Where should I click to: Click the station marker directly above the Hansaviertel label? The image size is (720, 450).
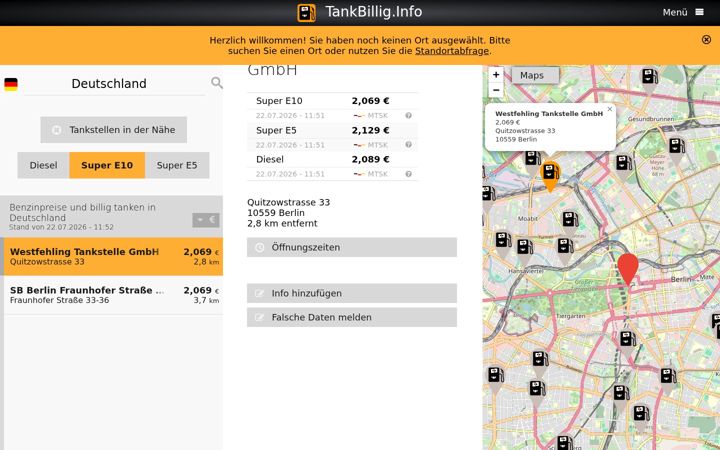click(524, 250)
